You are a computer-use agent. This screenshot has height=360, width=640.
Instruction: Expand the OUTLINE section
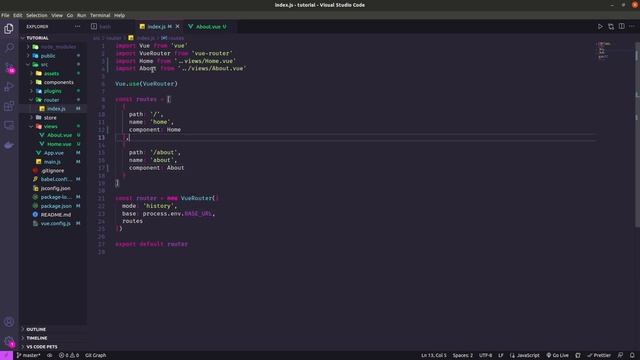tap(53, 329)
